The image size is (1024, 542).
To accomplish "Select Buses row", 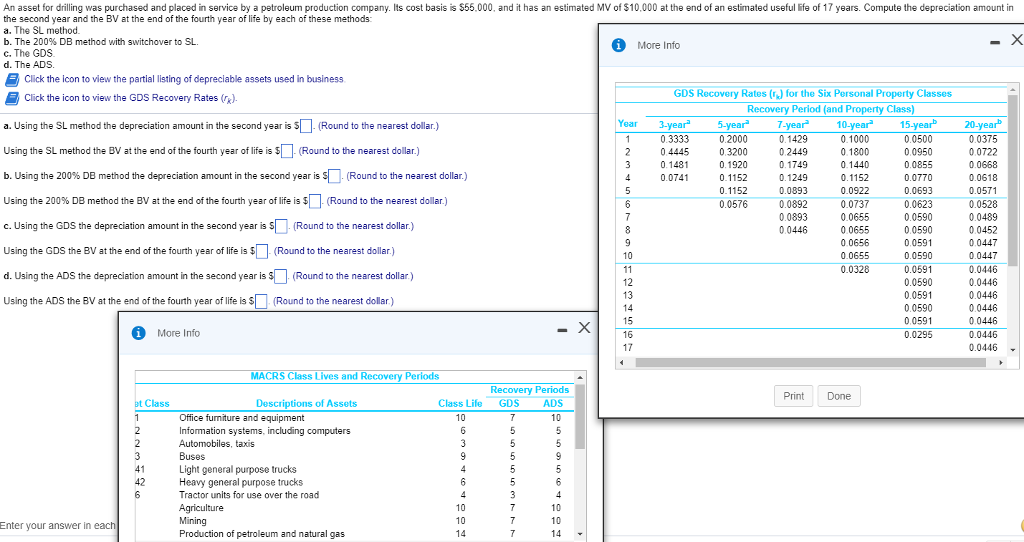I will [354, 456].
